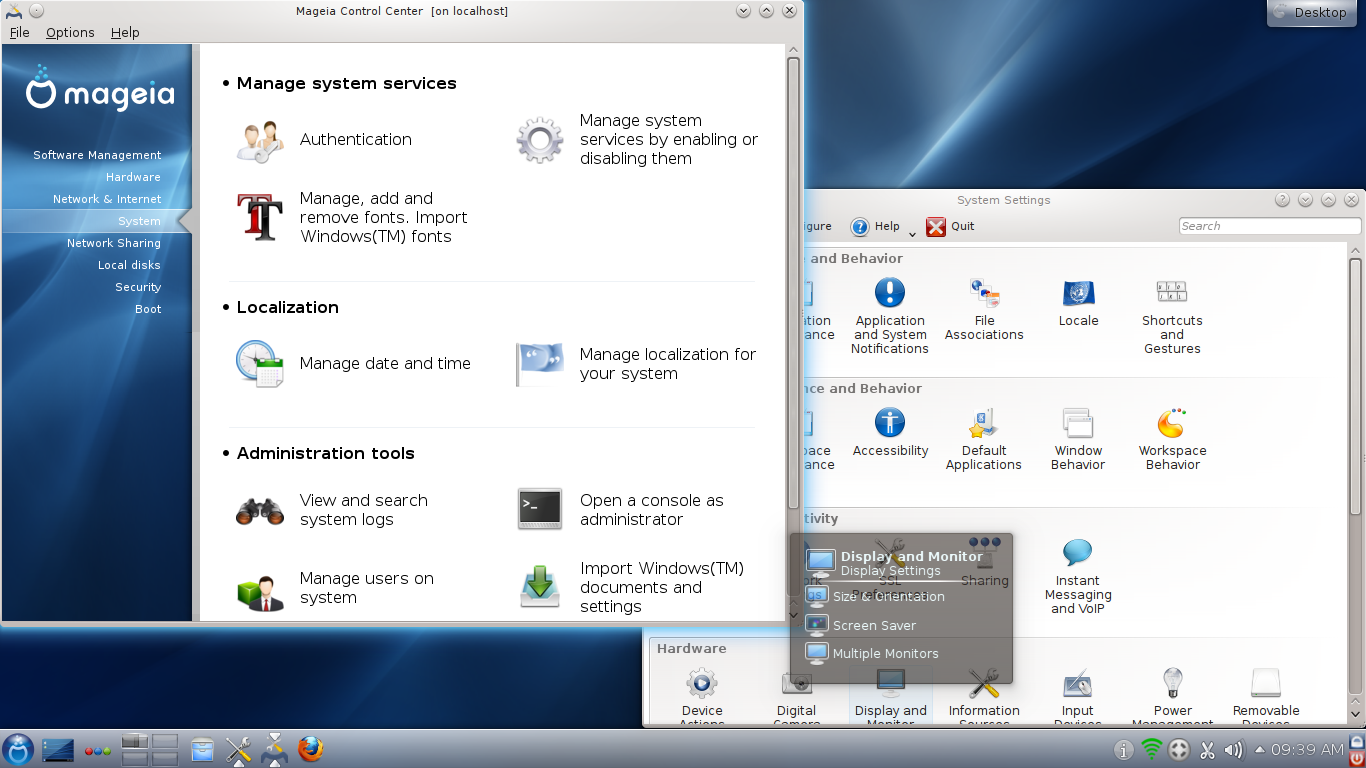1366x768 pixels.
Task: Click the System Settings window help button
Action: click(1282, 200)
